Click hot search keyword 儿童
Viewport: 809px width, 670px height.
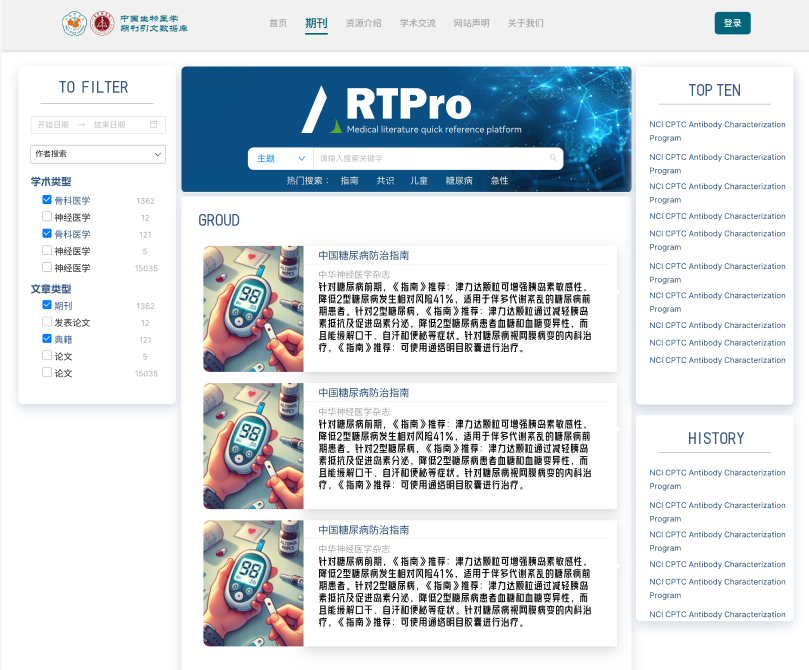[x=418, y=181]
